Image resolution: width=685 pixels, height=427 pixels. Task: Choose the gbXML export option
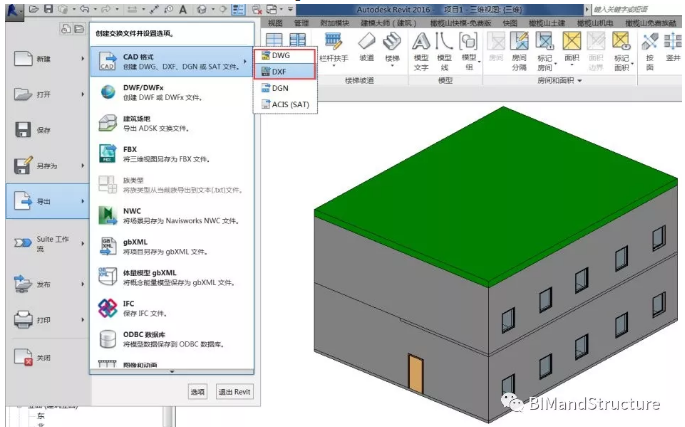pyautogui.click(x=171, y=247)
